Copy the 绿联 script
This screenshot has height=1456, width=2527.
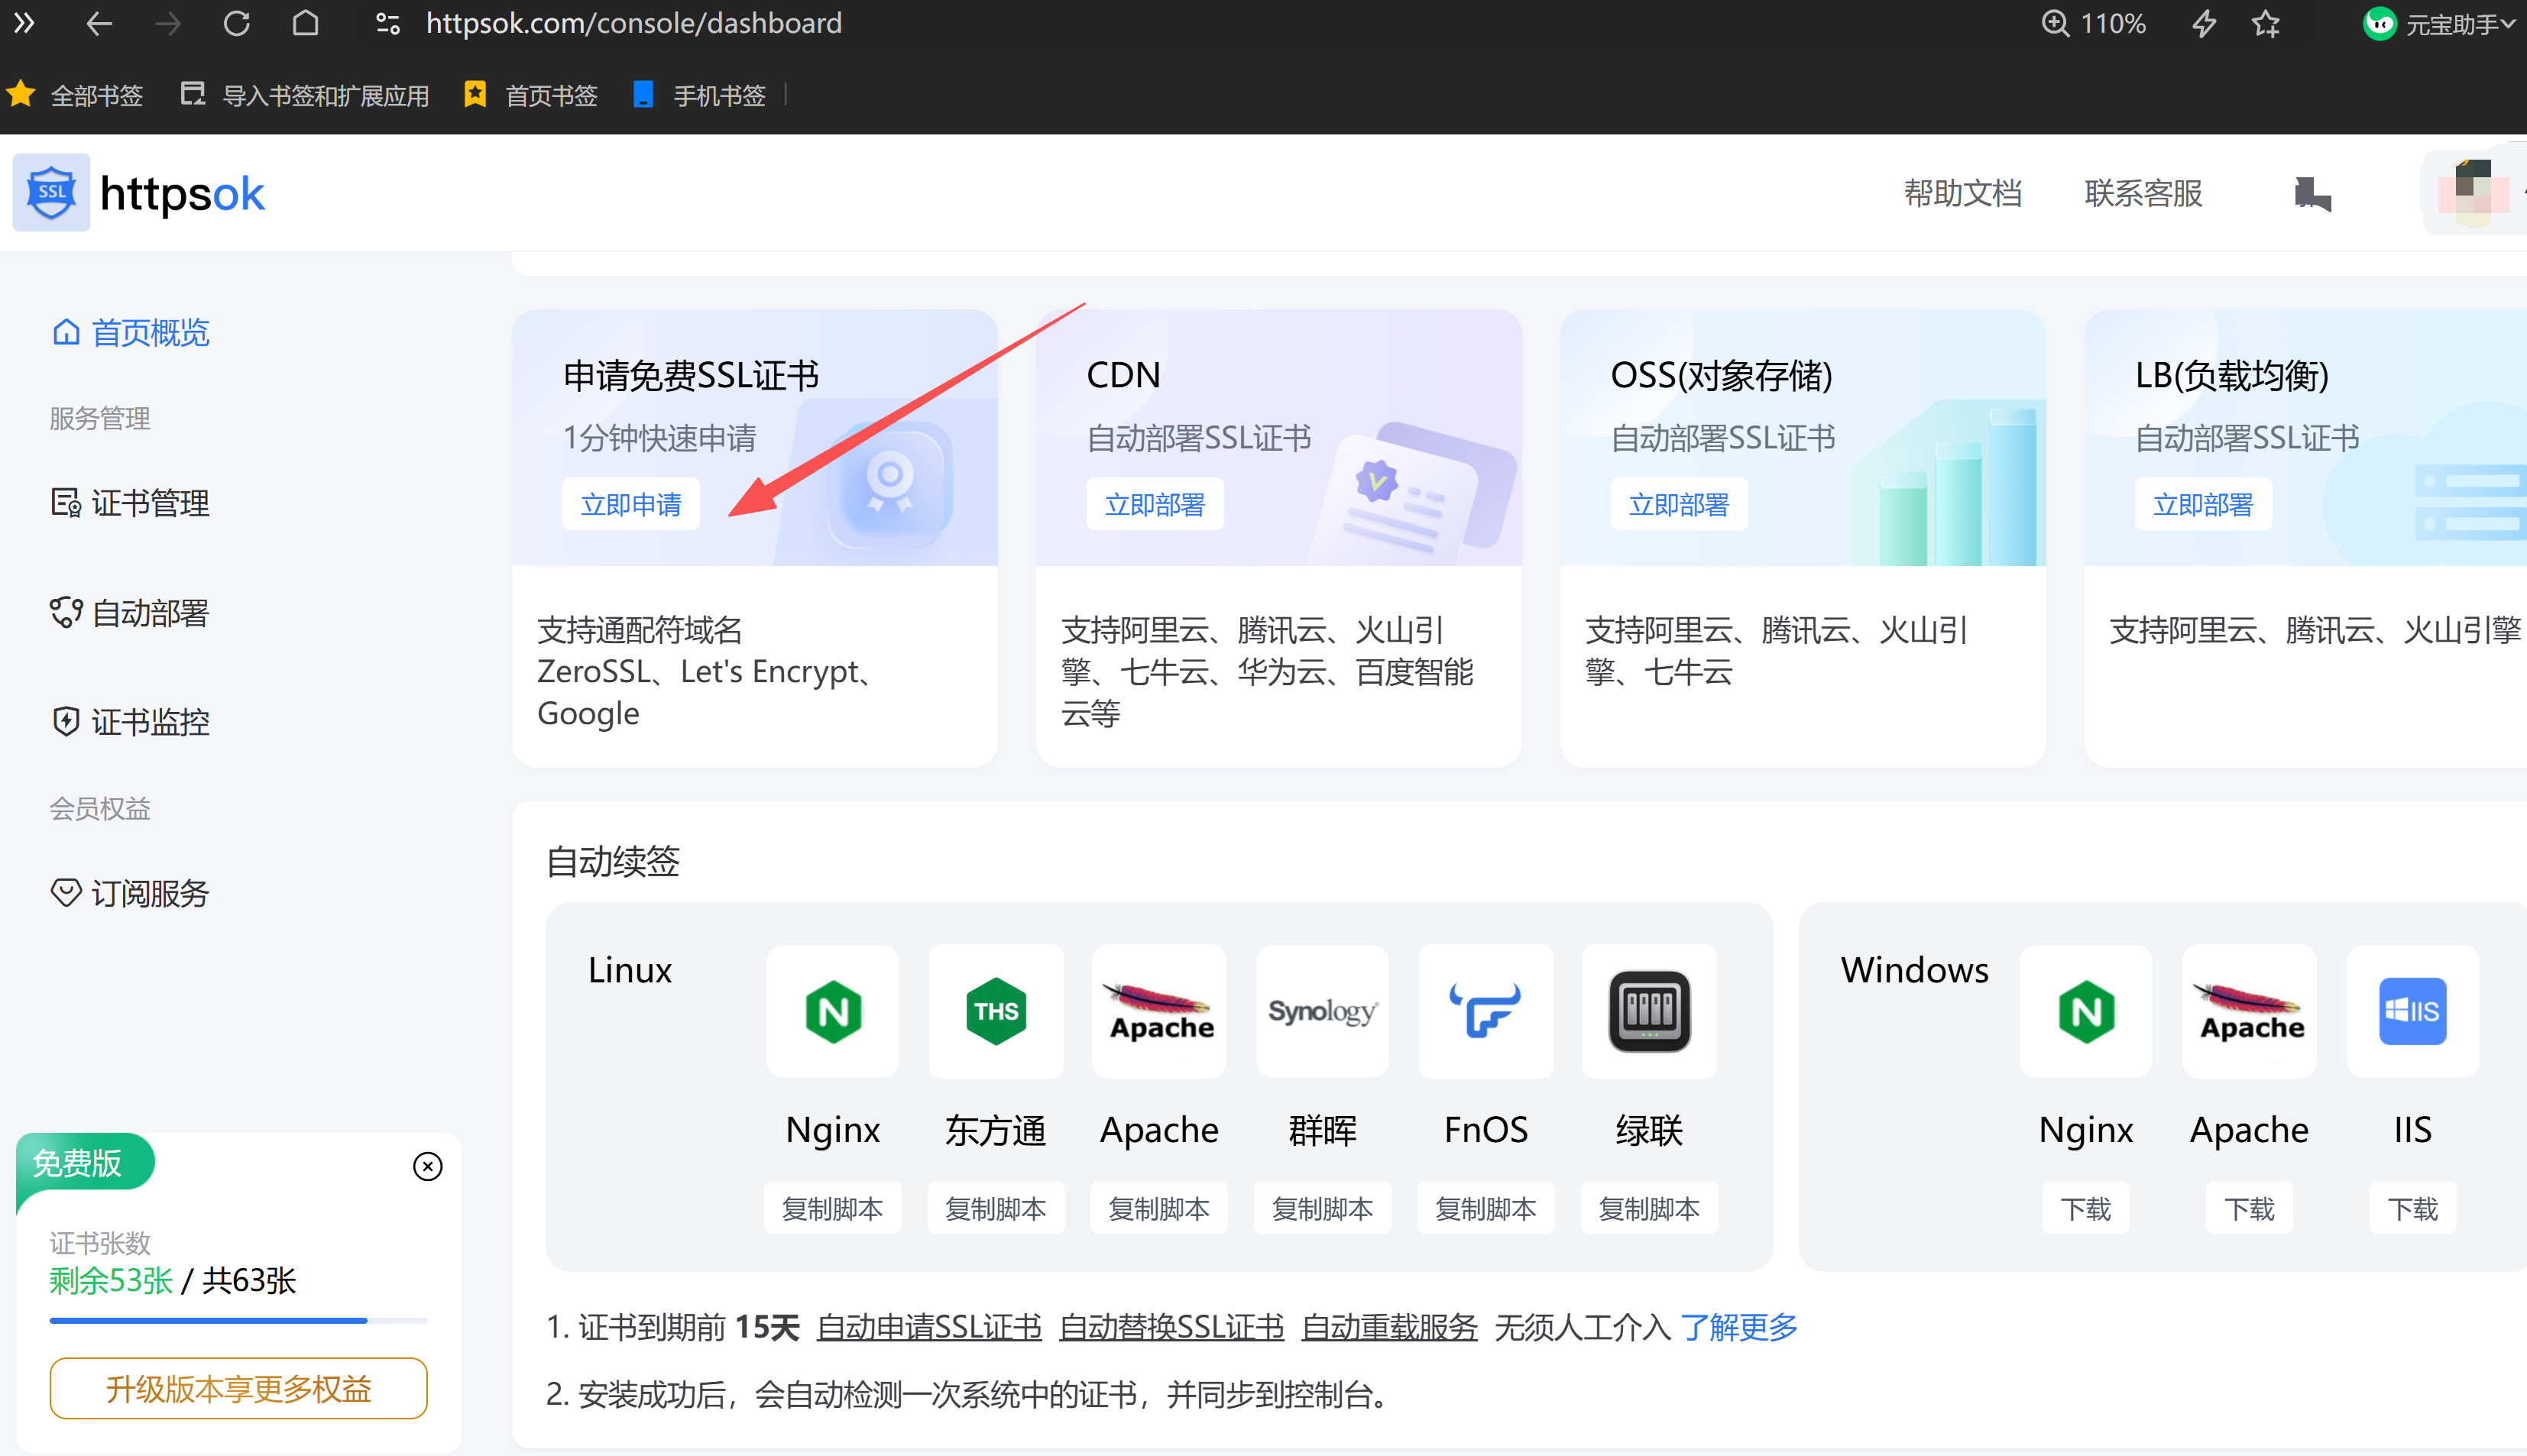coord(1650,1208)
